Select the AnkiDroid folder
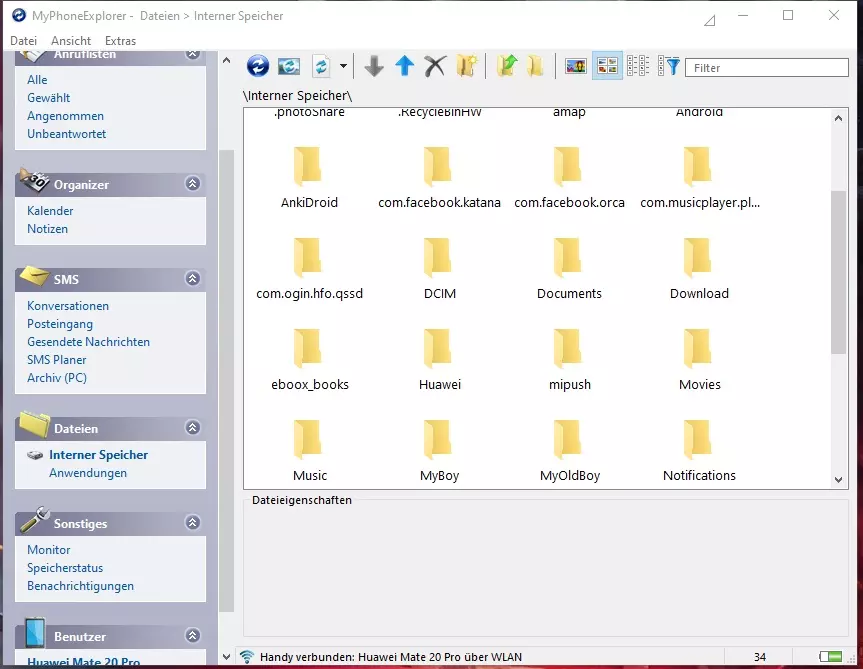Image resolution: width=863 pixels, height=669 pixels. tap(309, 178)
